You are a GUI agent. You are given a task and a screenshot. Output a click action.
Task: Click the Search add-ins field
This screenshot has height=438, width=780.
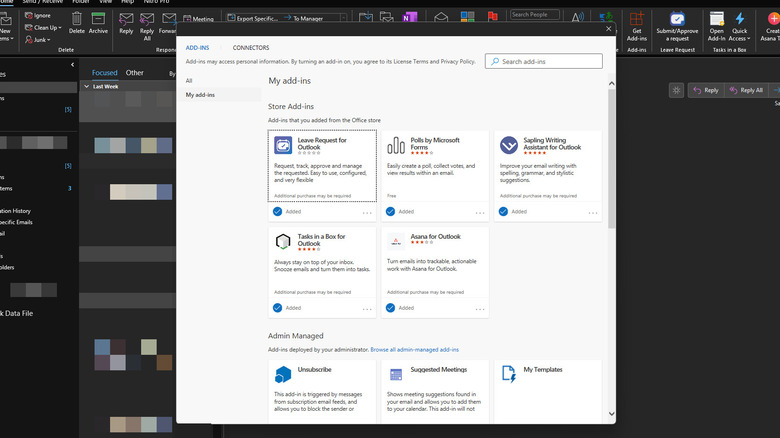pyautogui.click(x=544, y=61)
